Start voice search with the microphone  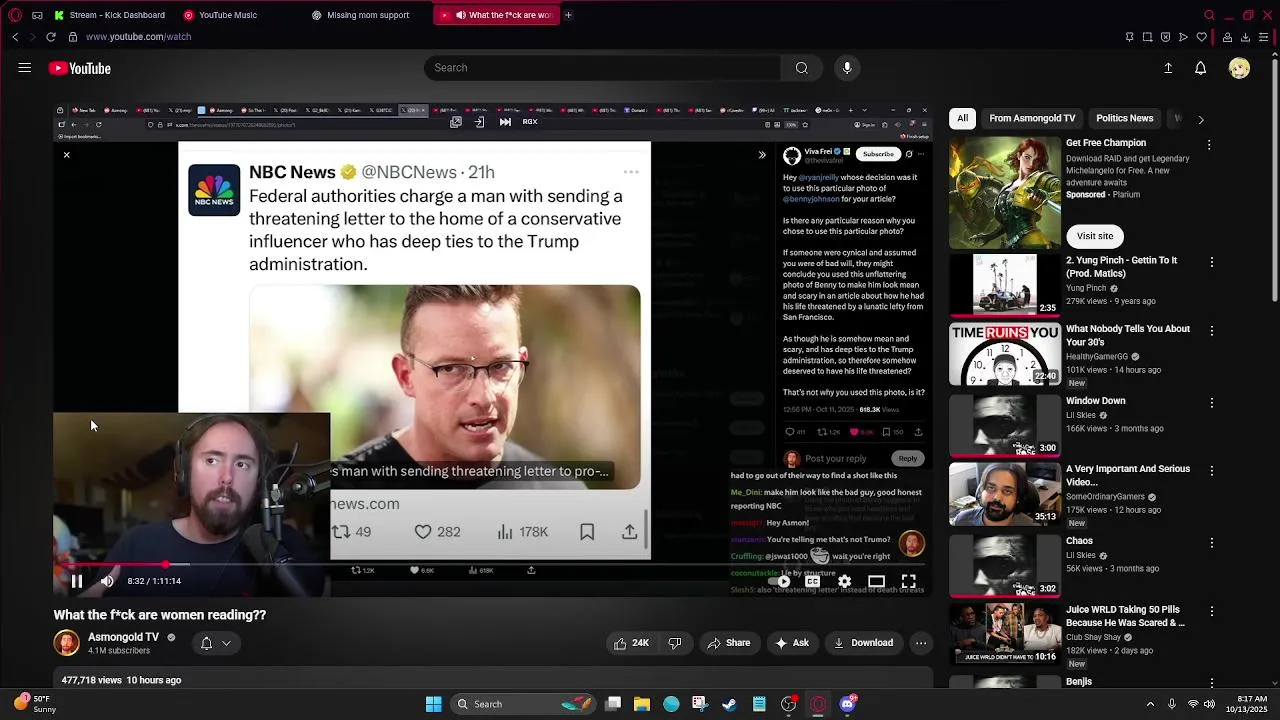[x=847, y=68]
